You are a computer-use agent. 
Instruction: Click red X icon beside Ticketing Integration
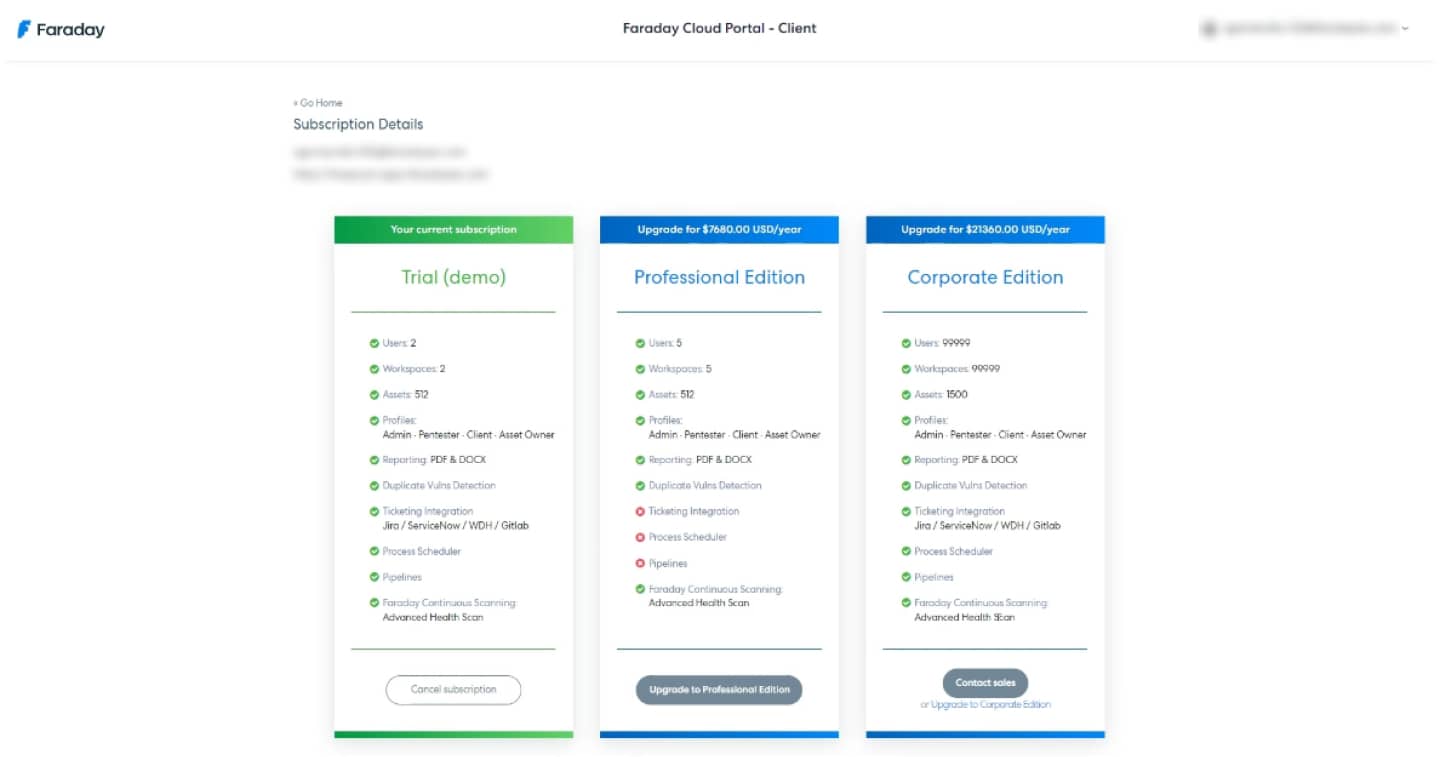coord(640,511)
